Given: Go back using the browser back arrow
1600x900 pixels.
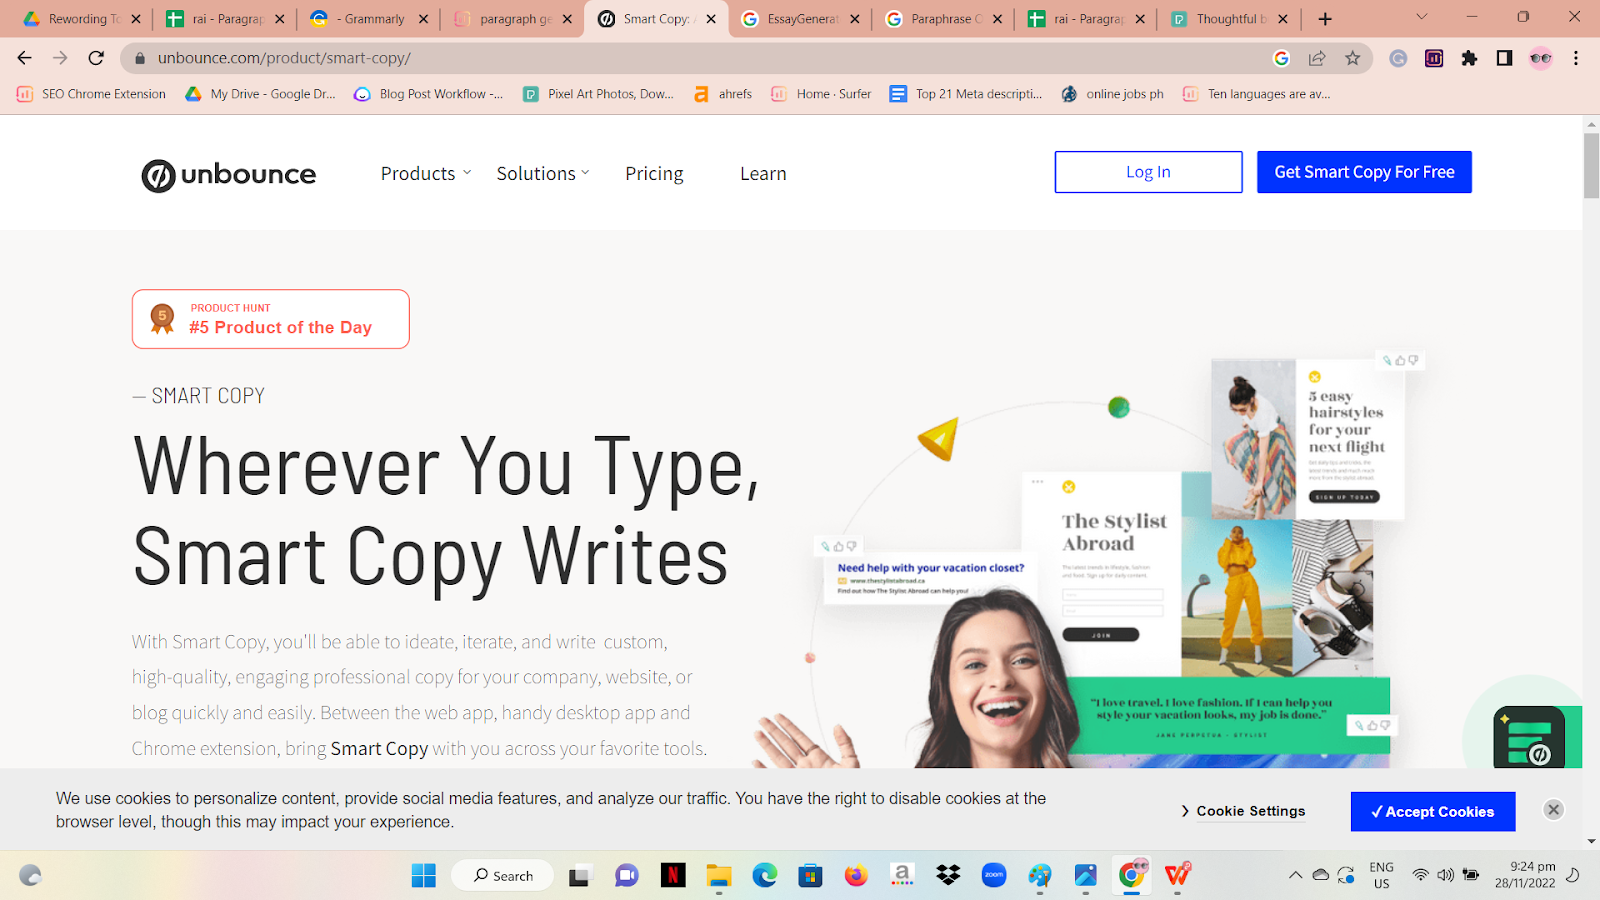Looking at the screenshot, I should (25, 58).
